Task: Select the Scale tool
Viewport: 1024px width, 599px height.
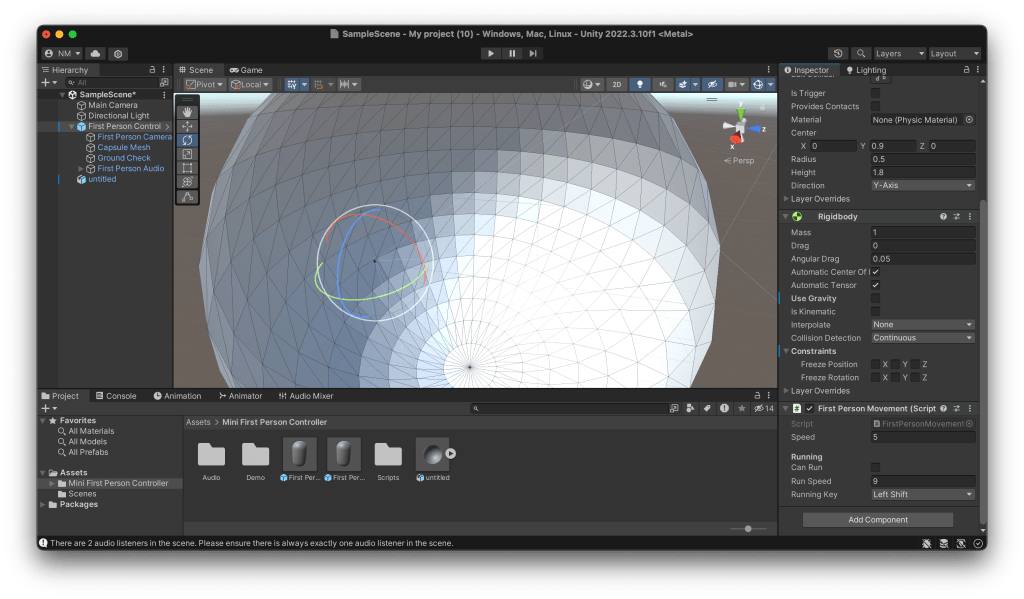Action: pos(187,154)
